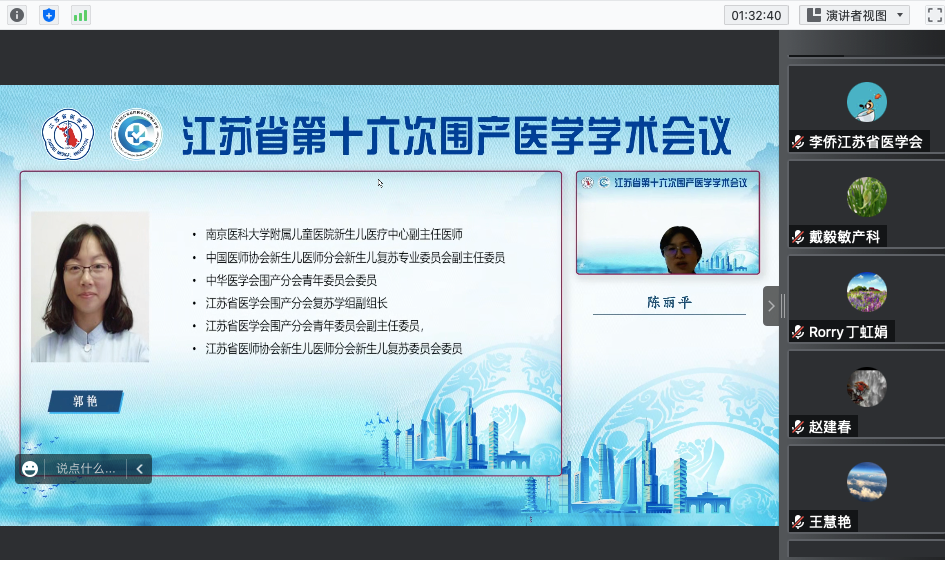Screen dimensions: 945x563
Task: Select participant avatar of 戴毅敏产科
Action: click(x=867, y=197)
